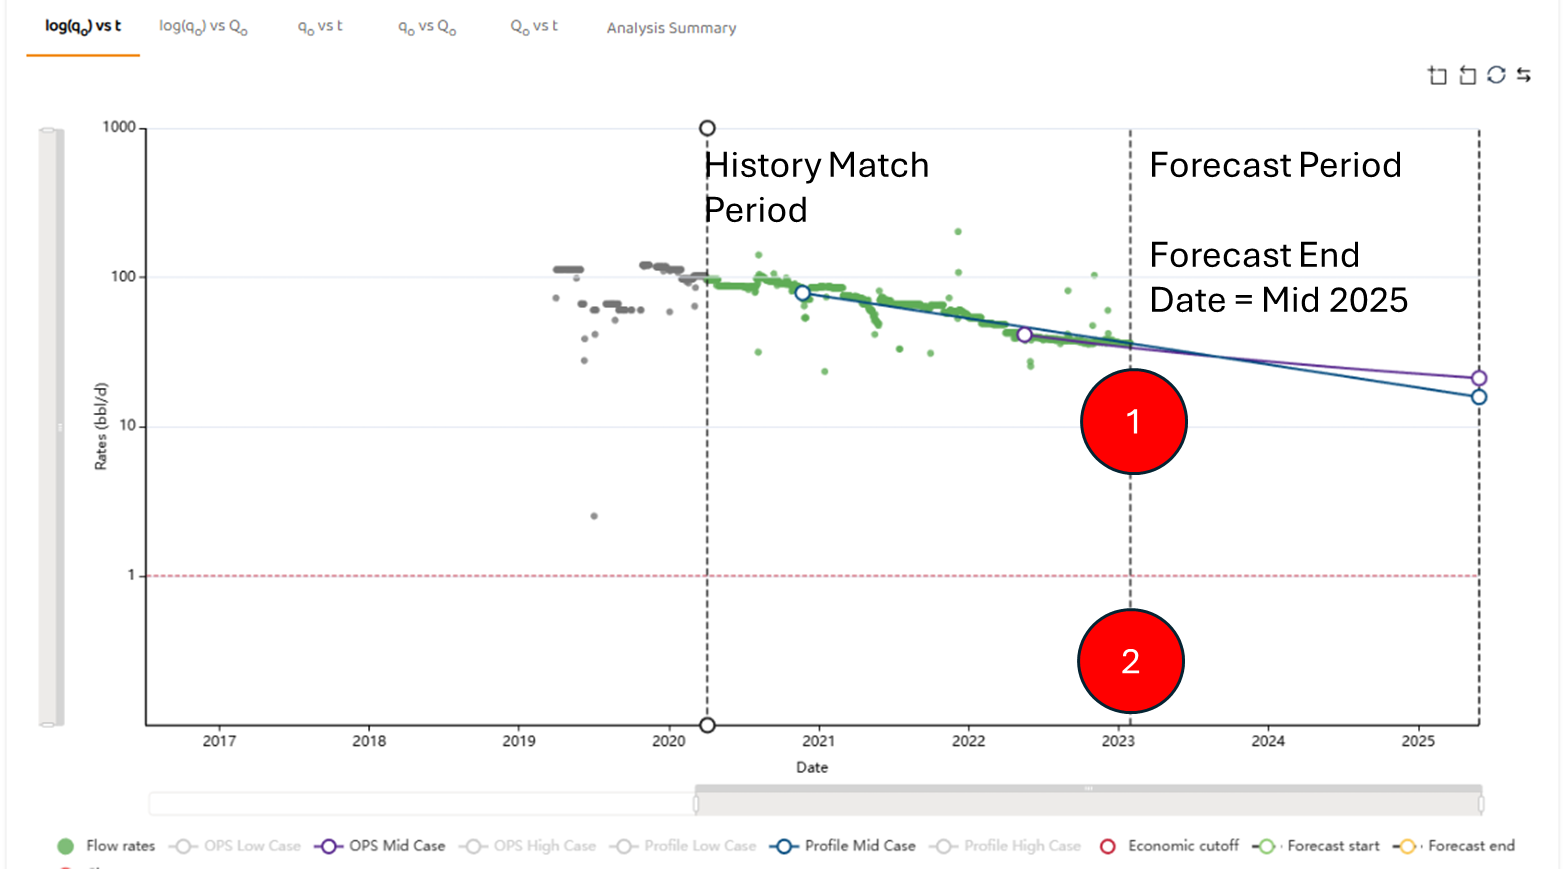The image size is (1565, 869).
Task: Click OPS Mid Case end handle at 2025
Action: [x=1479, y=378]
